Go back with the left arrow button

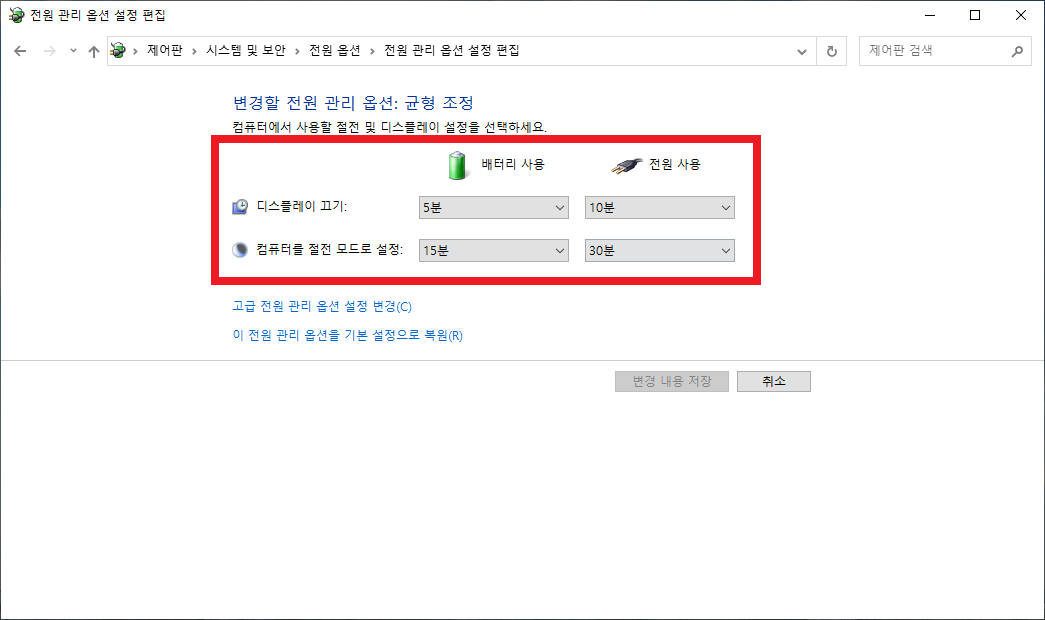click(20, 51)
